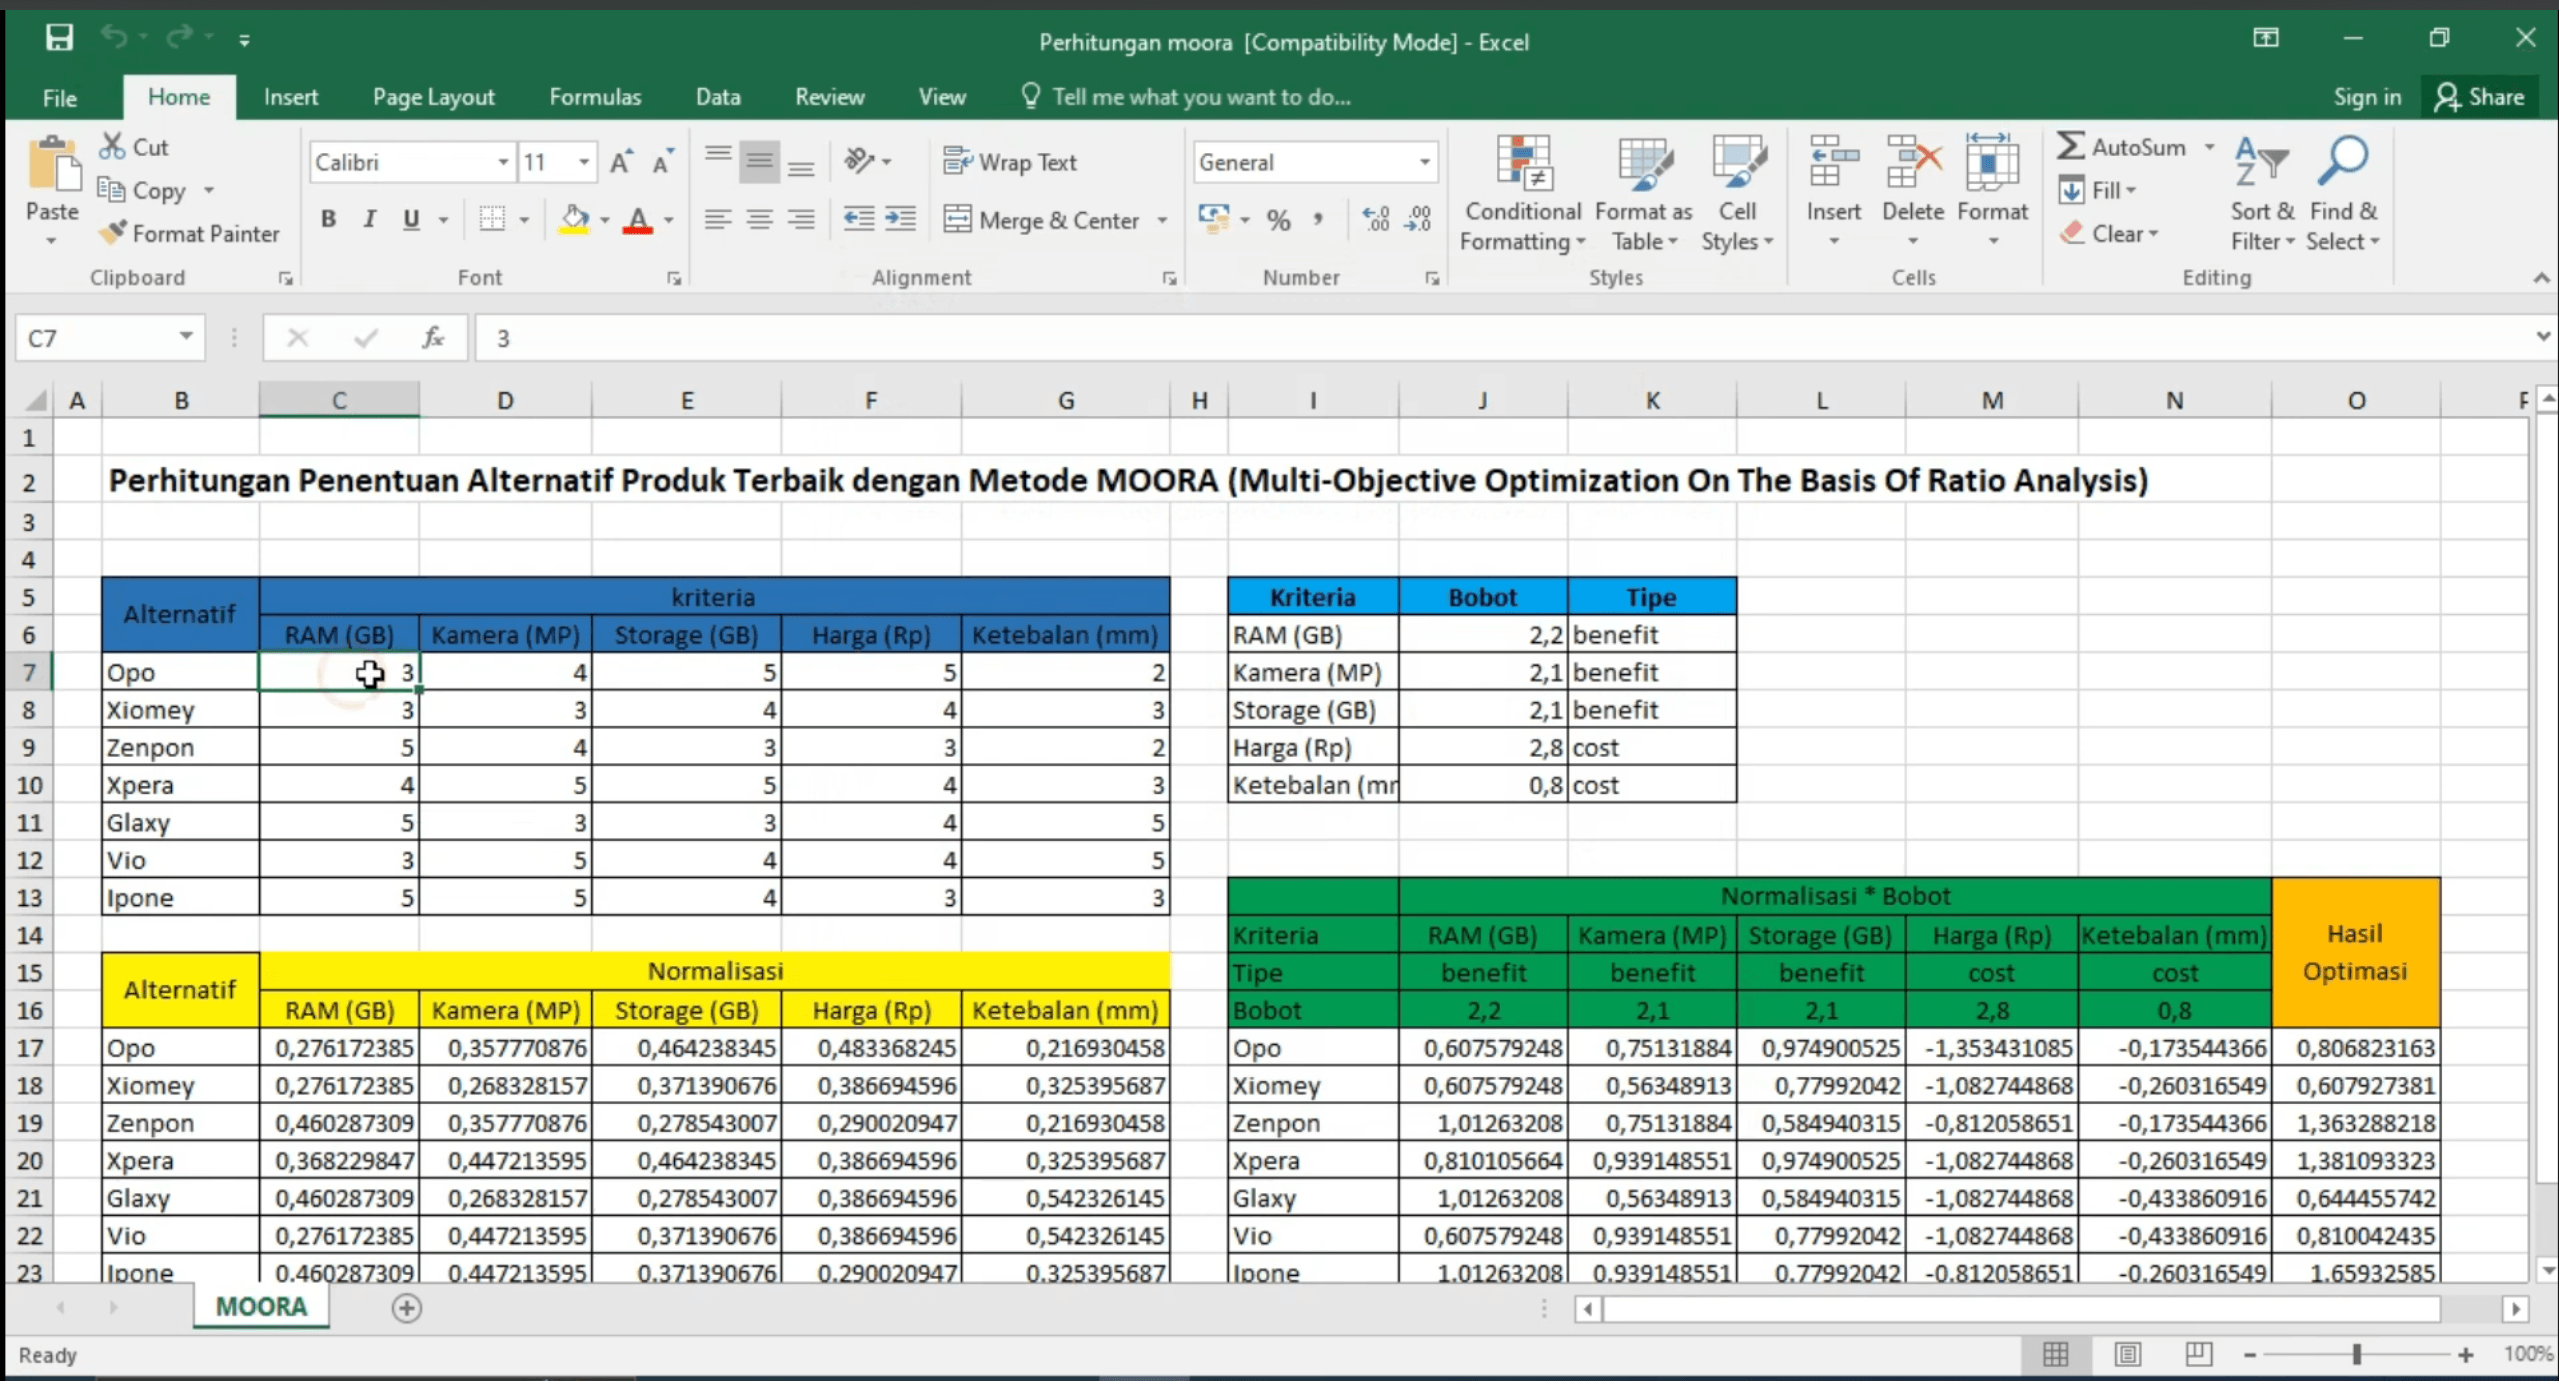
Task: Click the Format Painter brush icon
Action: click(113, 233)
